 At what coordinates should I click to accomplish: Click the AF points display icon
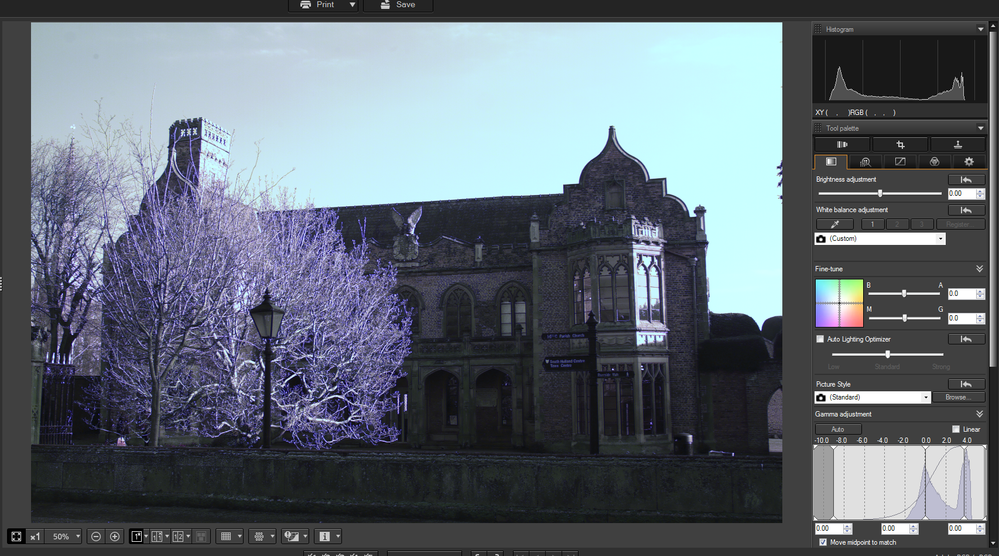[x=259, y=536]
